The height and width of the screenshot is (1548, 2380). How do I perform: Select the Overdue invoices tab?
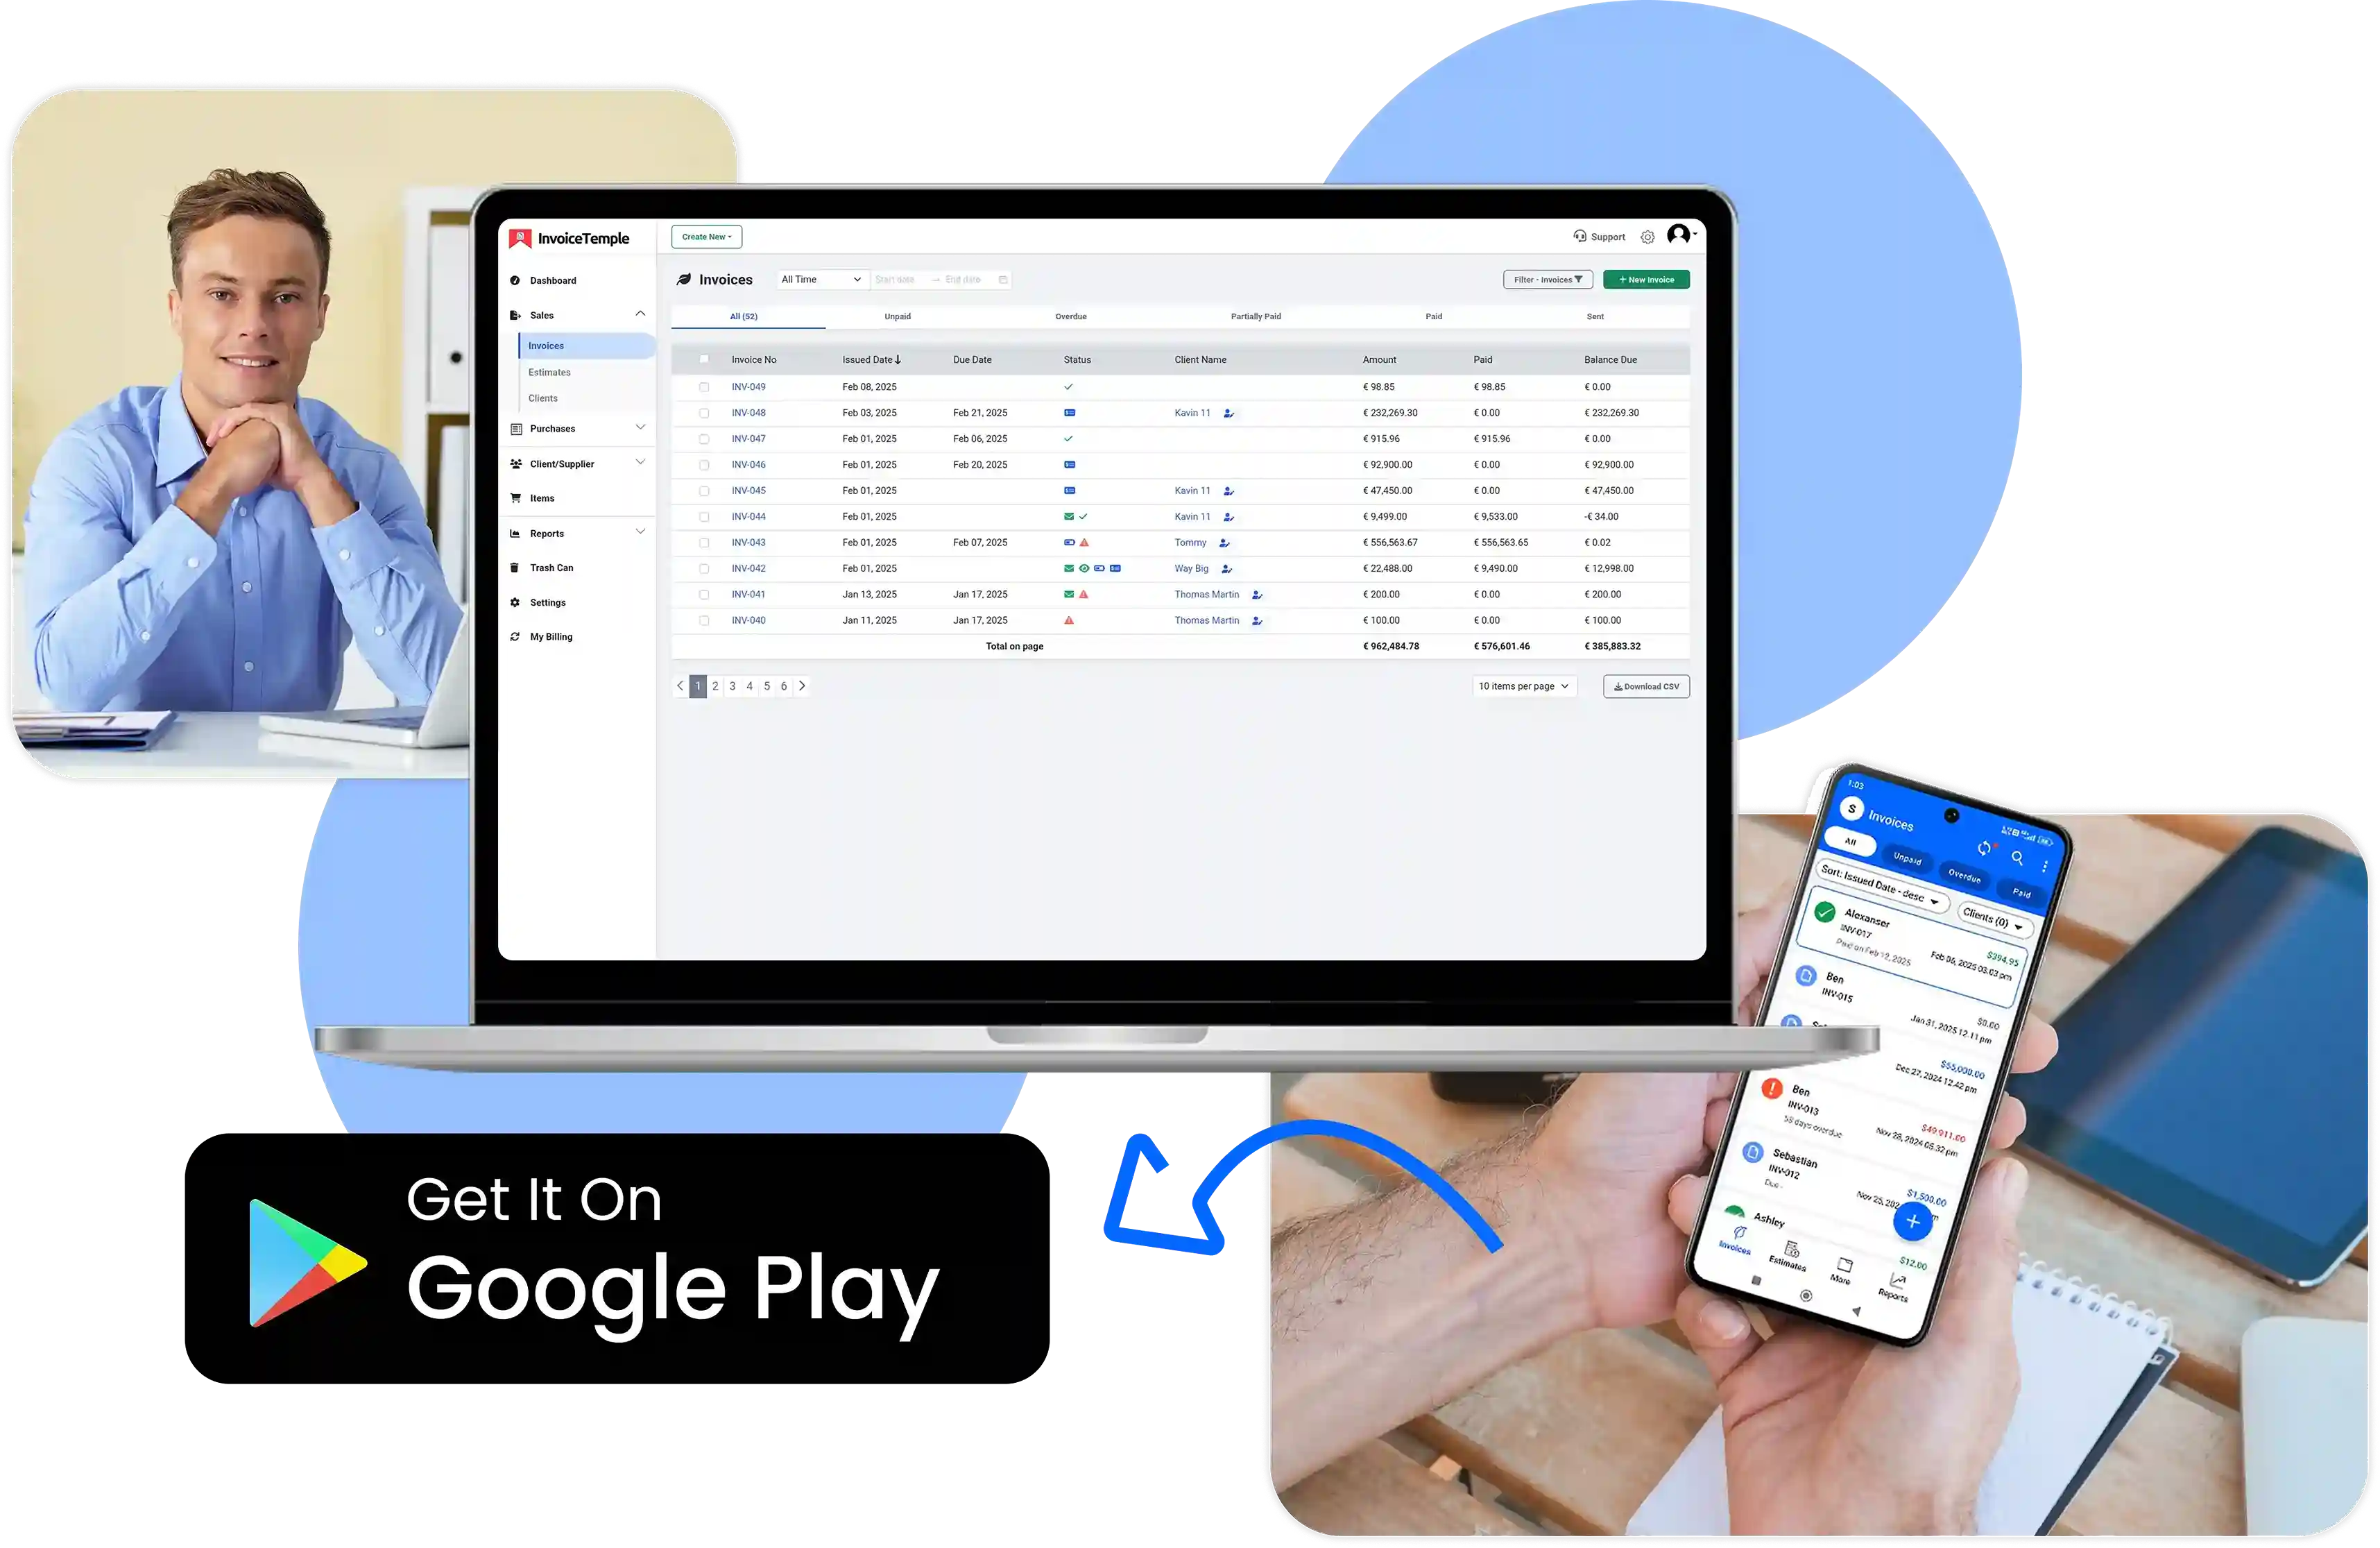pos(1074,316)
